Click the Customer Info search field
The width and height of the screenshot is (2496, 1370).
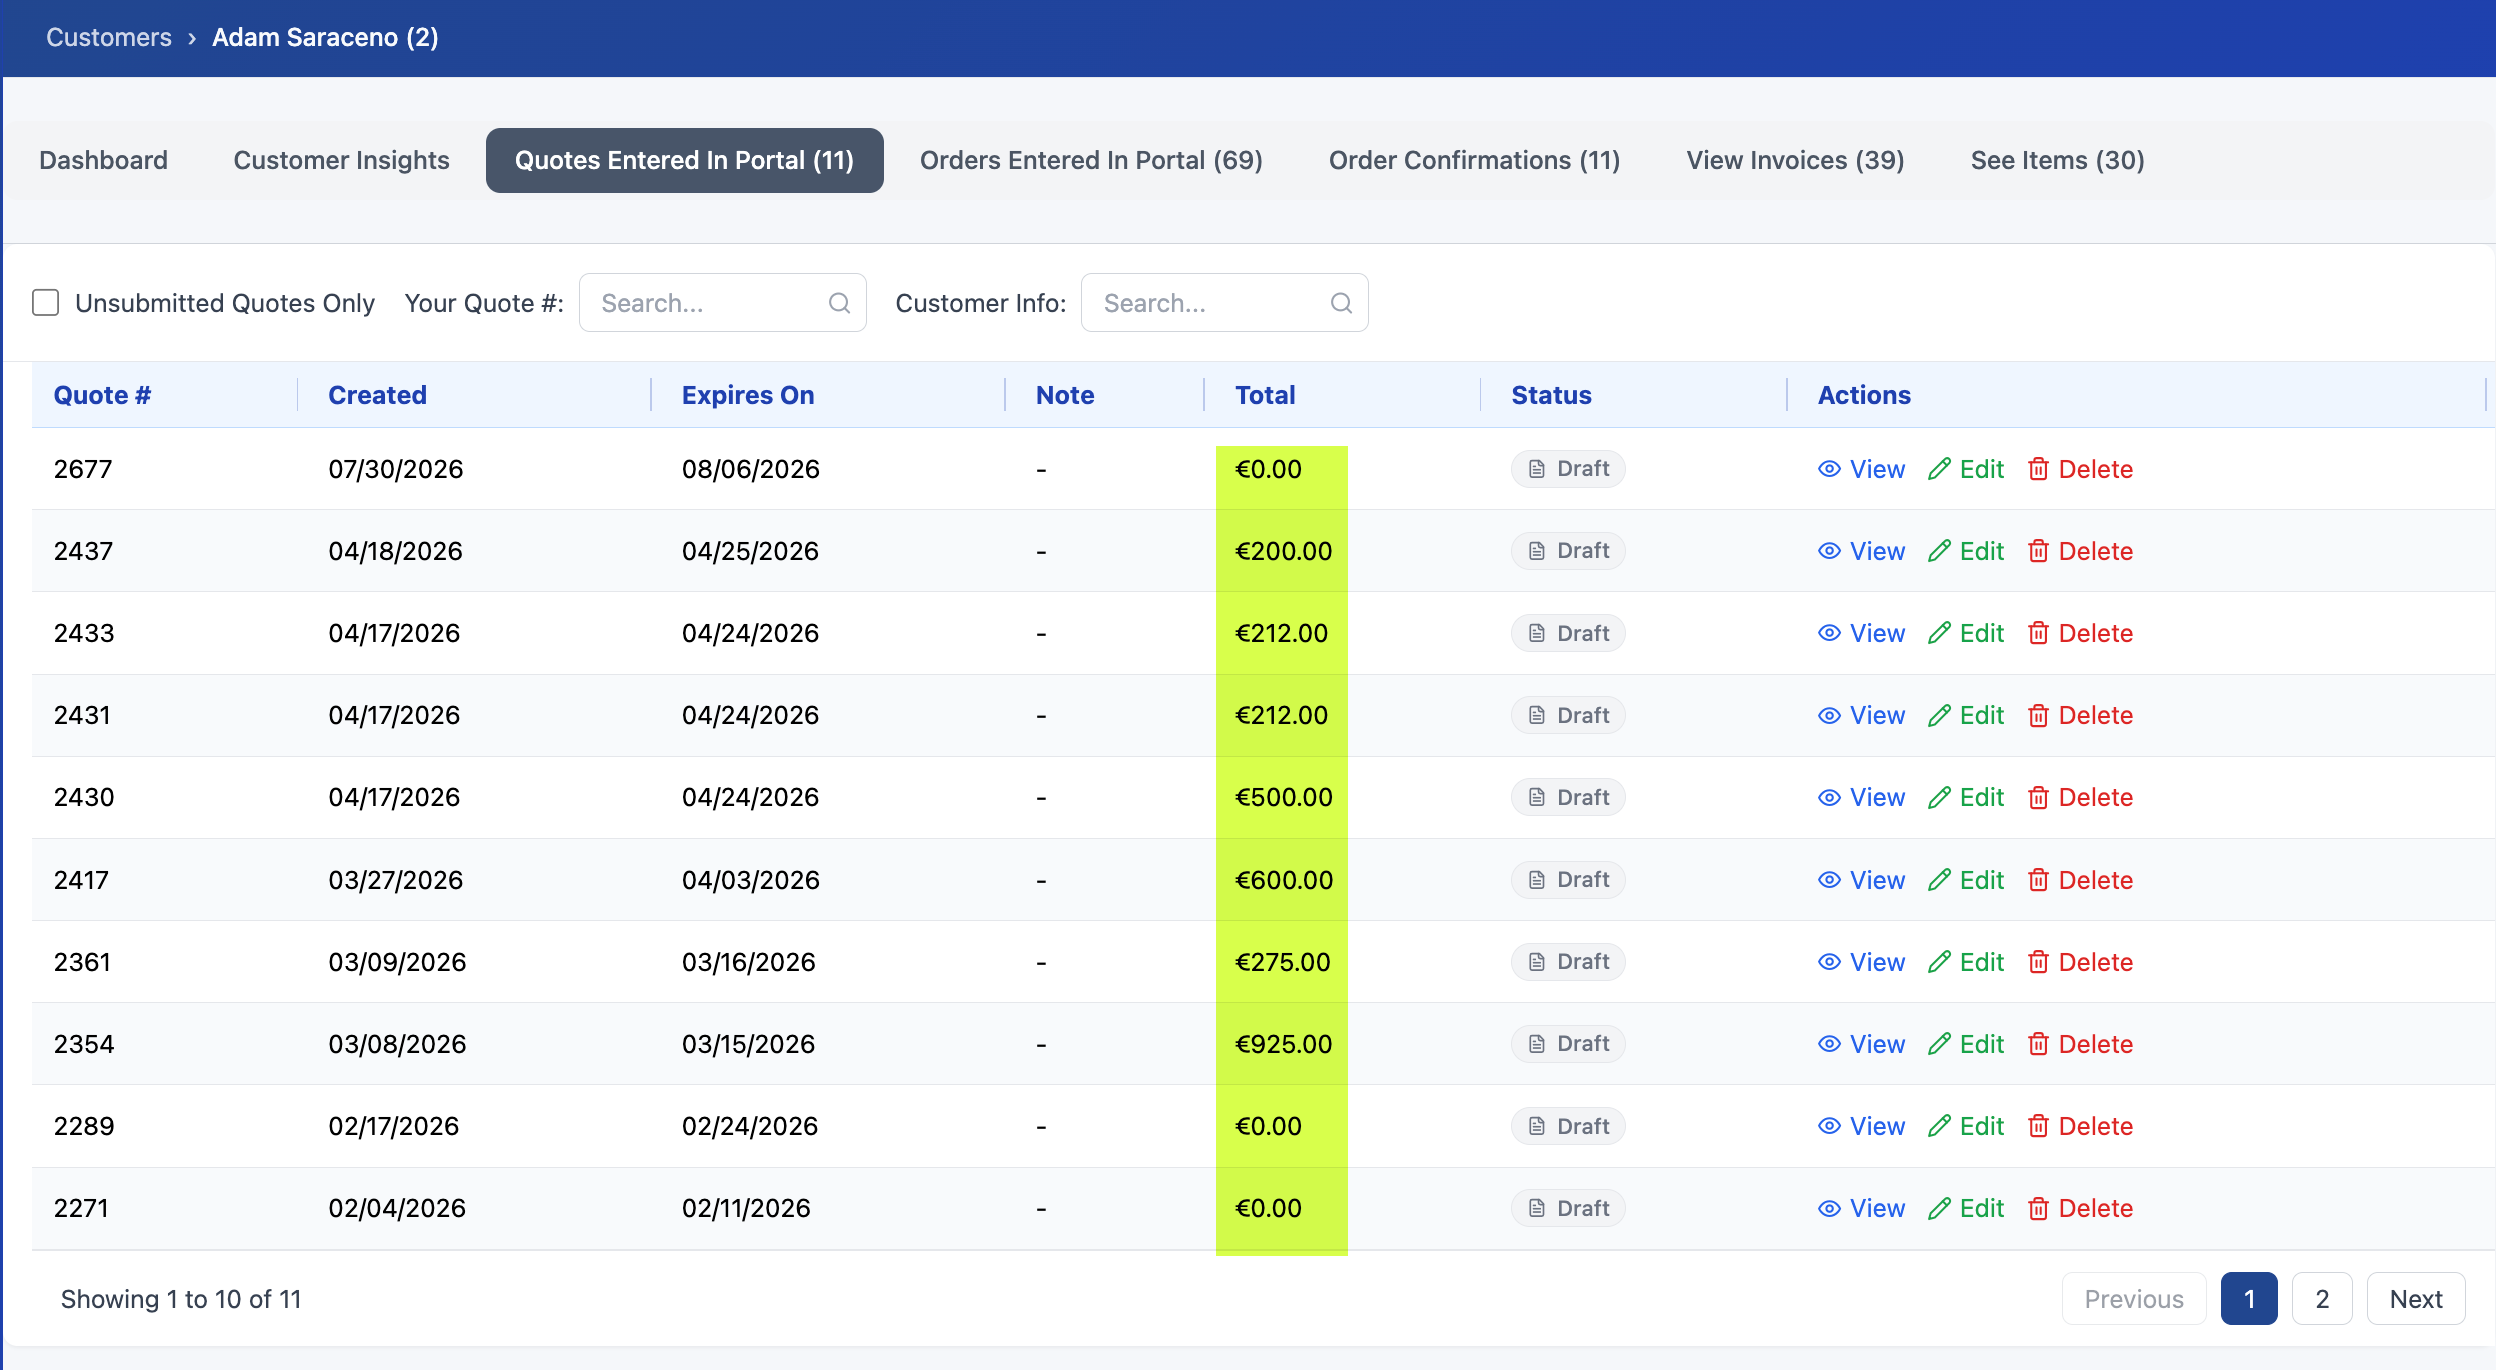pos(1224,303)
